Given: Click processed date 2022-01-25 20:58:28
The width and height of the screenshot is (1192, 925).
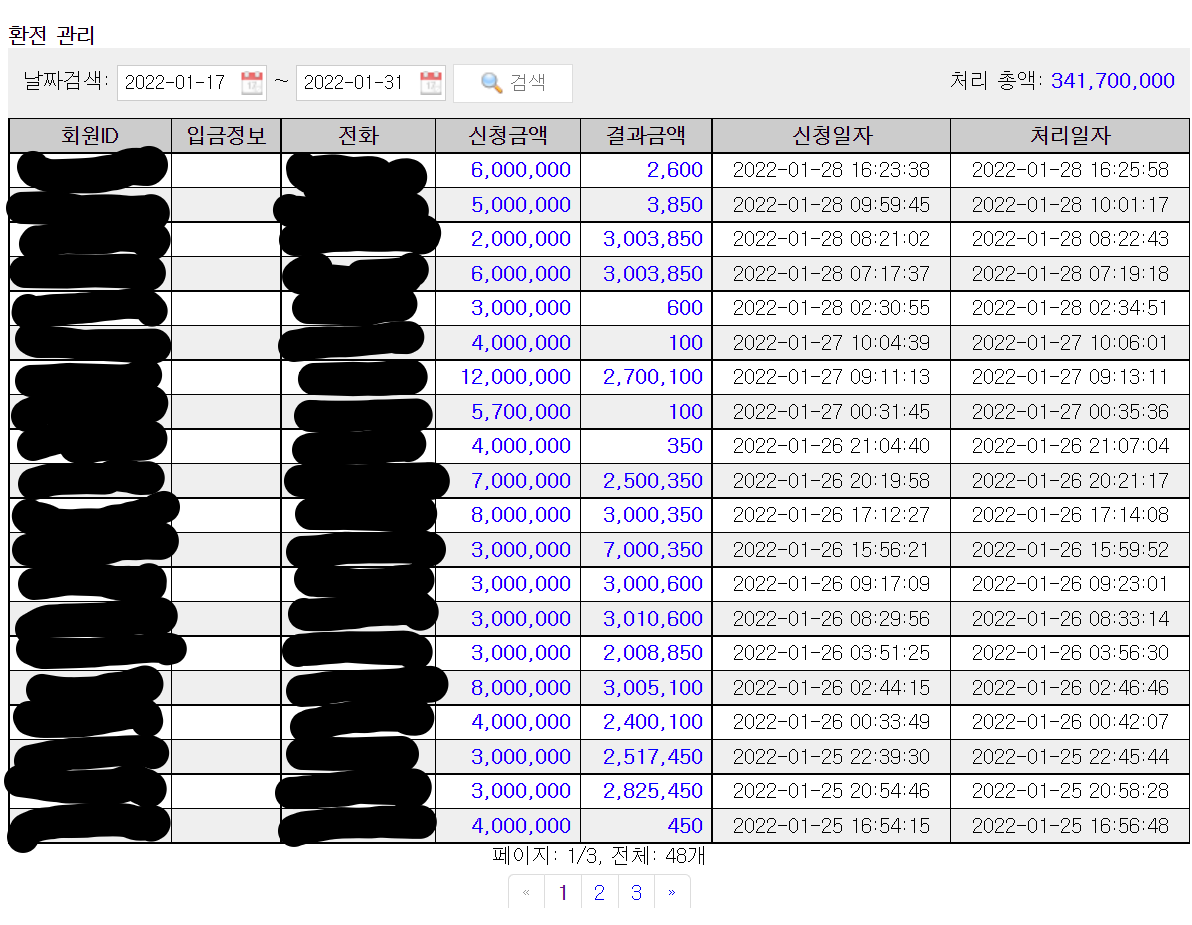Looking at the screenshot, I should click(x=1070, y=791).
